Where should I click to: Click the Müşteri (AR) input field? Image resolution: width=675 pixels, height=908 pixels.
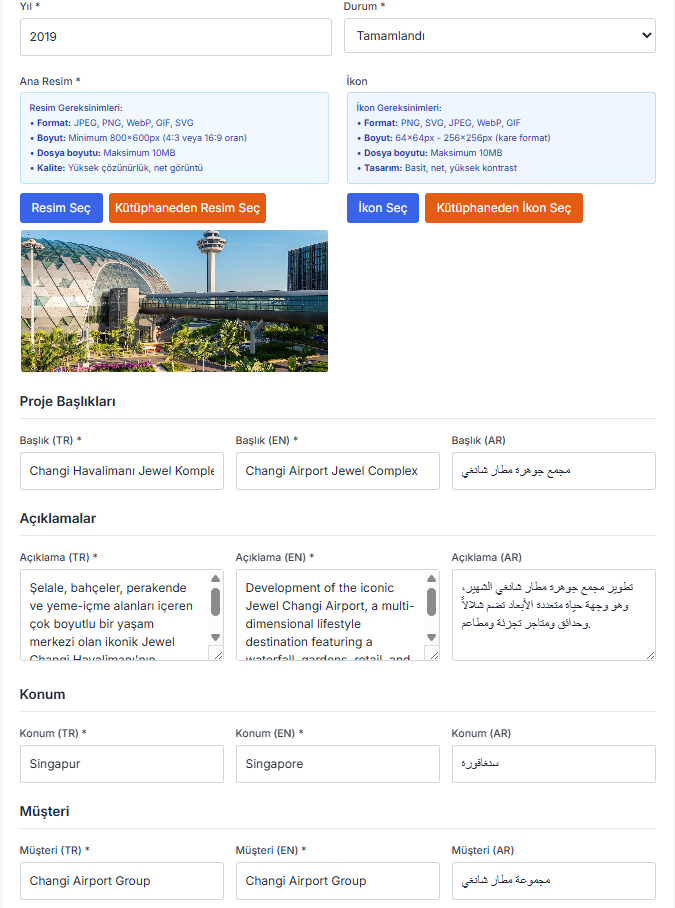[x=553, y=881]
